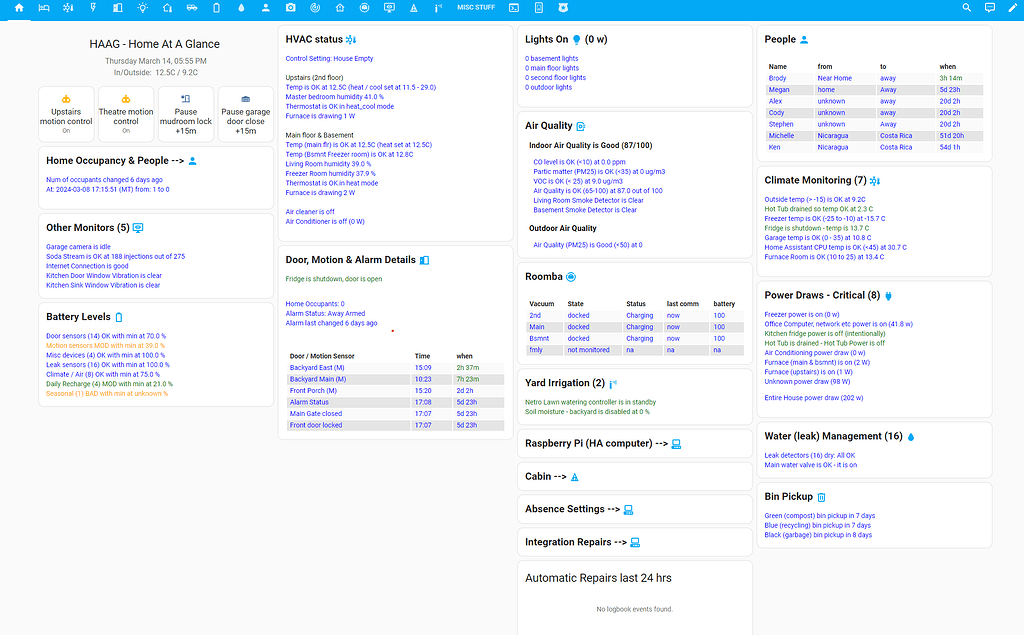Select the home view in the toolbar
Image resolution: width=1024 pixels, height=635 pixels.
pos(18,8)
